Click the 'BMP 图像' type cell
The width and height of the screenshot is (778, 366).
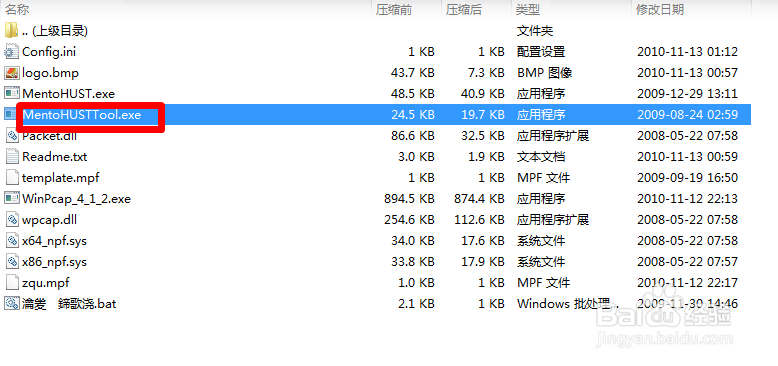click(544, 73)
